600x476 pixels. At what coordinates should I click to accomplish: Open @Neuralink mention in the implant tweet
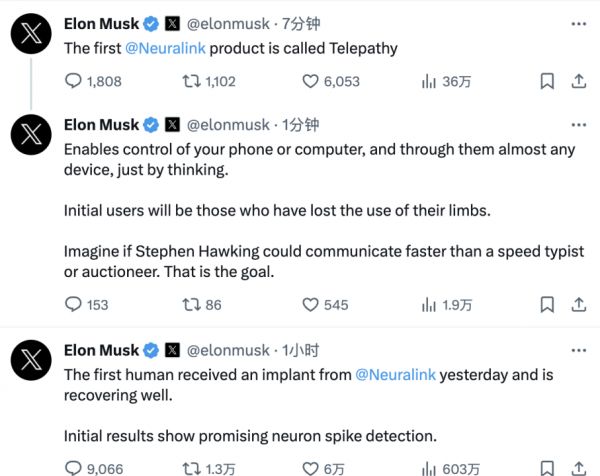pos(395,374)
